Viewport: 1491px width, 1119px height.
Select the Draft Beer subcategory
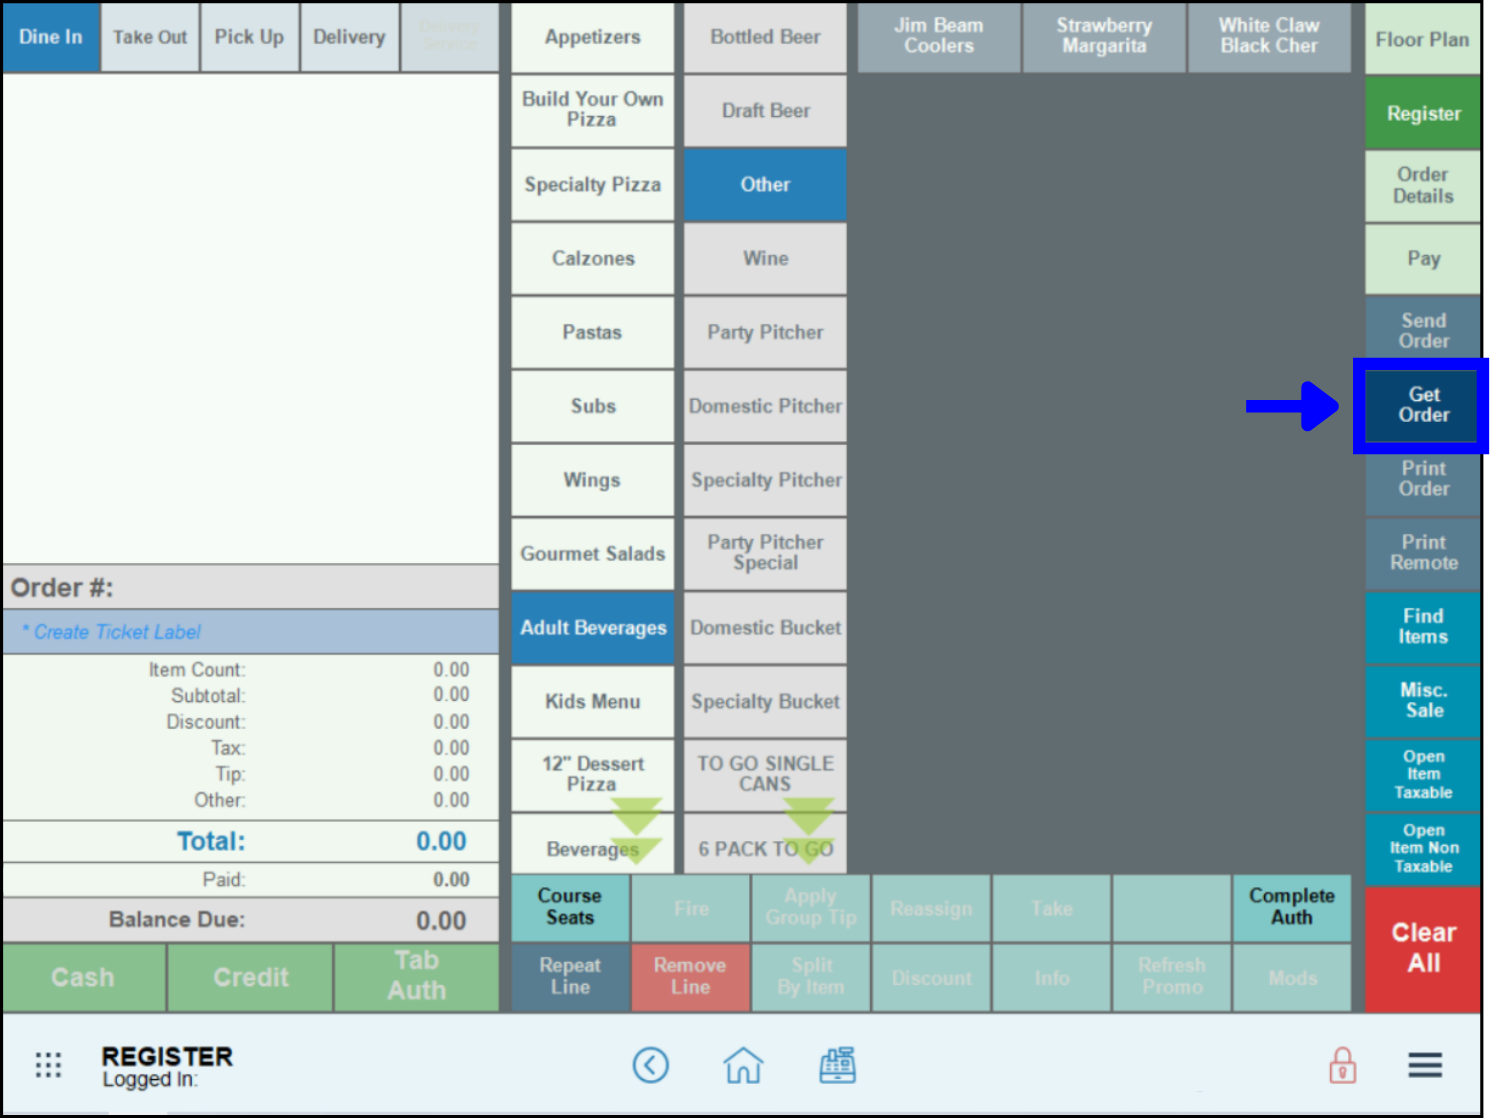765,111
